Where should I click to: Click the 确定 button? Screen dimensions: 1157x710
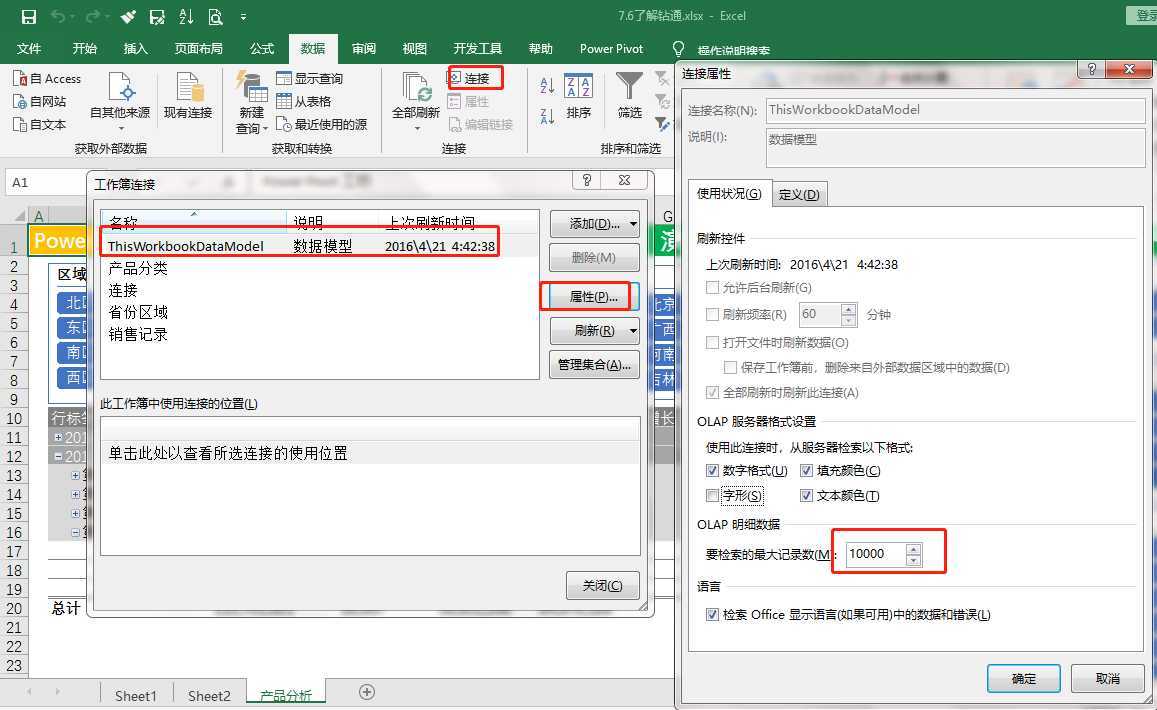point(1023,678)
